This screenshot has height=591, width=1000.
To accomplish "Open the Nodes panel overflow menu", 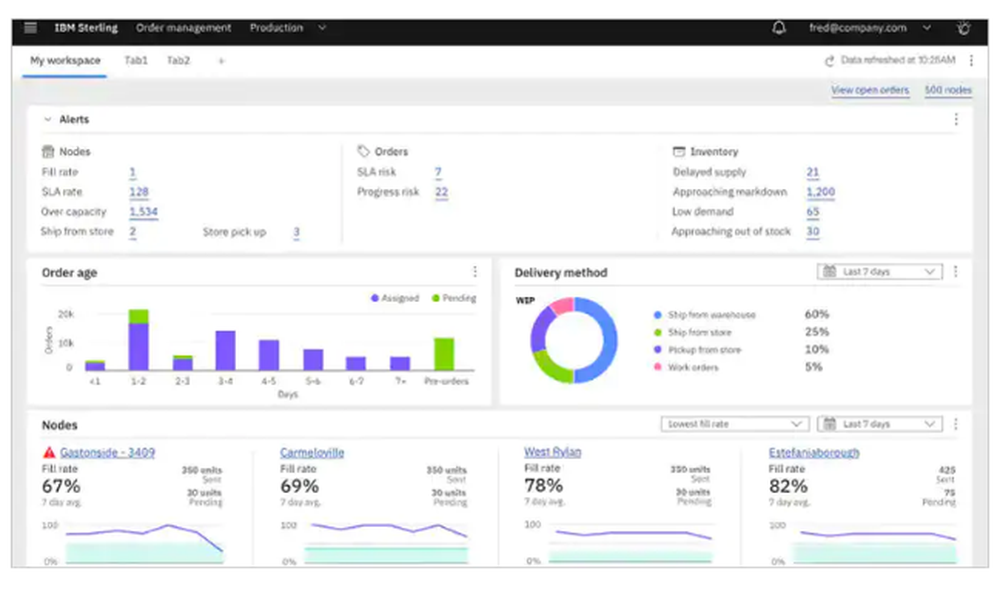I will [955, 424].
